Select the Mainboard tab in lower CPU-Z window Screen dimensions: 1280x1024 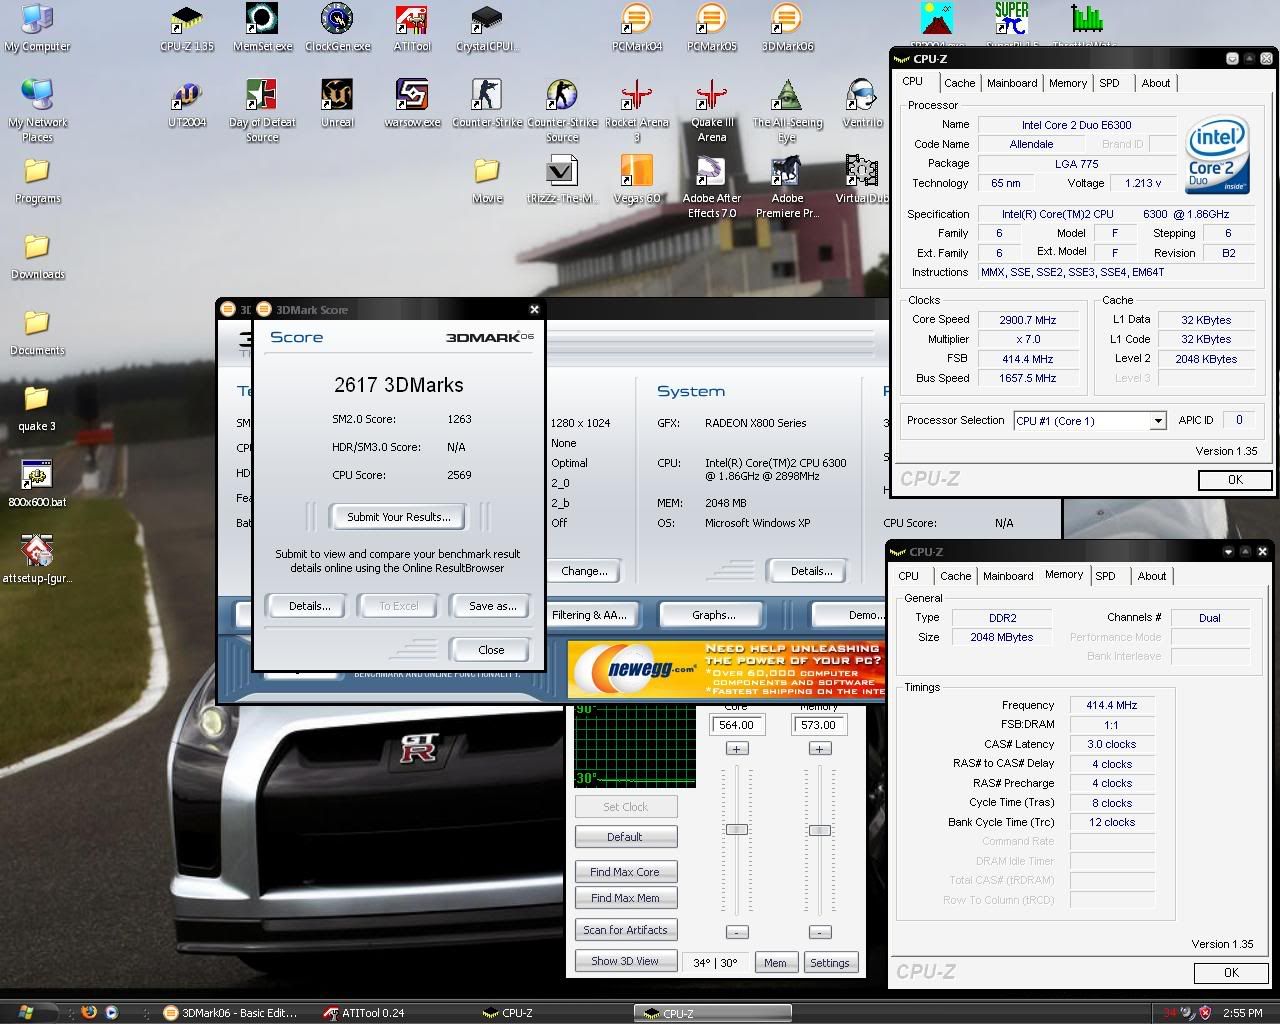pyautogui.click(x=1008, y=576)
